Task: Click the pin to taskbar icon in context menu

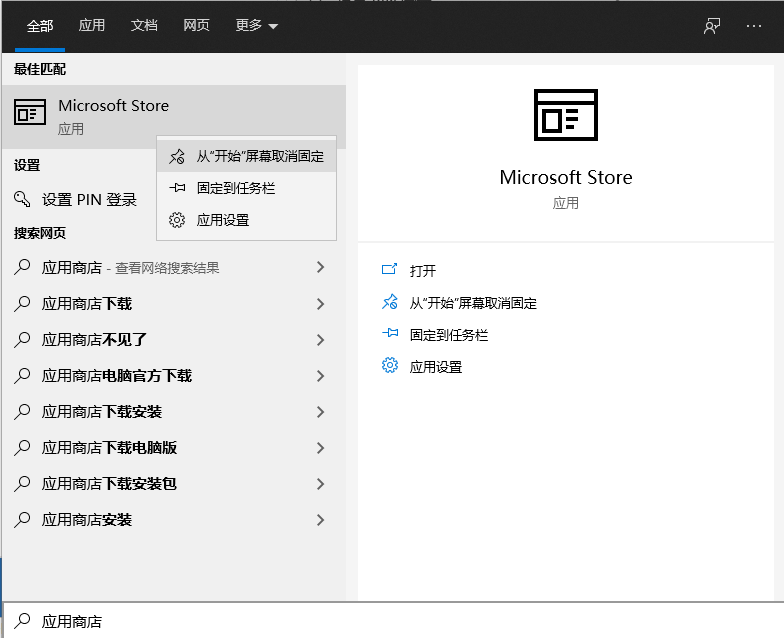Action: [x=177, y=188]
